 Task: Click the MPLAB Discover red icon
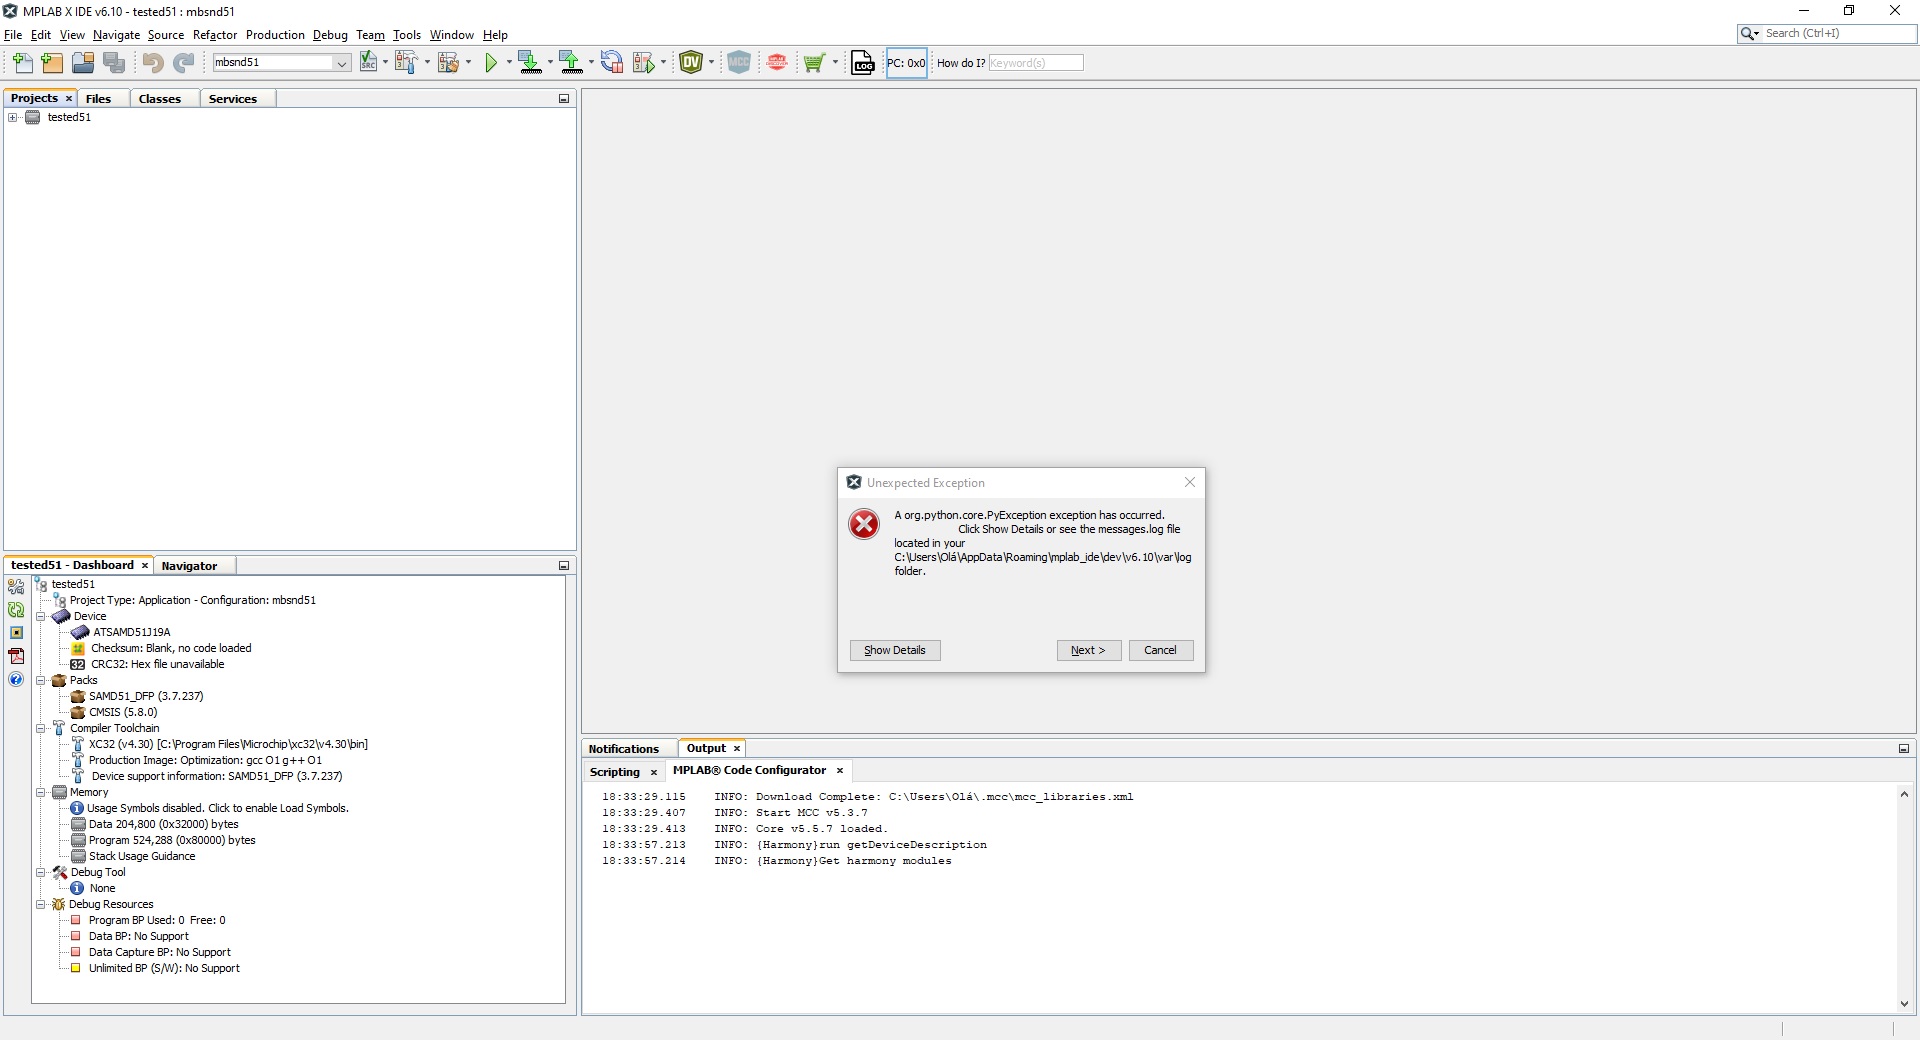pyautogui.click(x=777, y=63)
